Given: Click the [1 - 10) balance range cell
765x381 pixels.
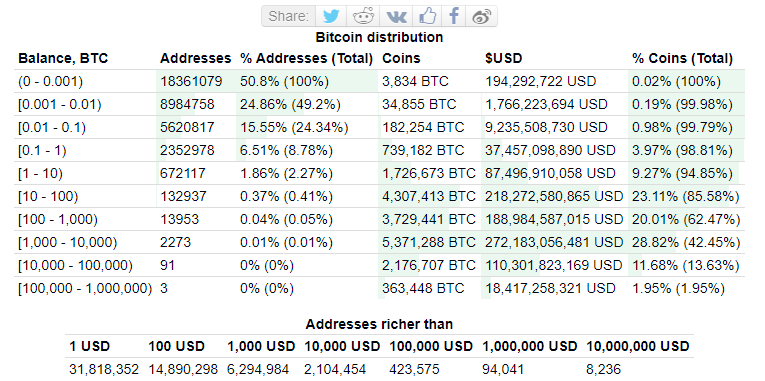Looking at the screenshot, I should pos(40,173).
